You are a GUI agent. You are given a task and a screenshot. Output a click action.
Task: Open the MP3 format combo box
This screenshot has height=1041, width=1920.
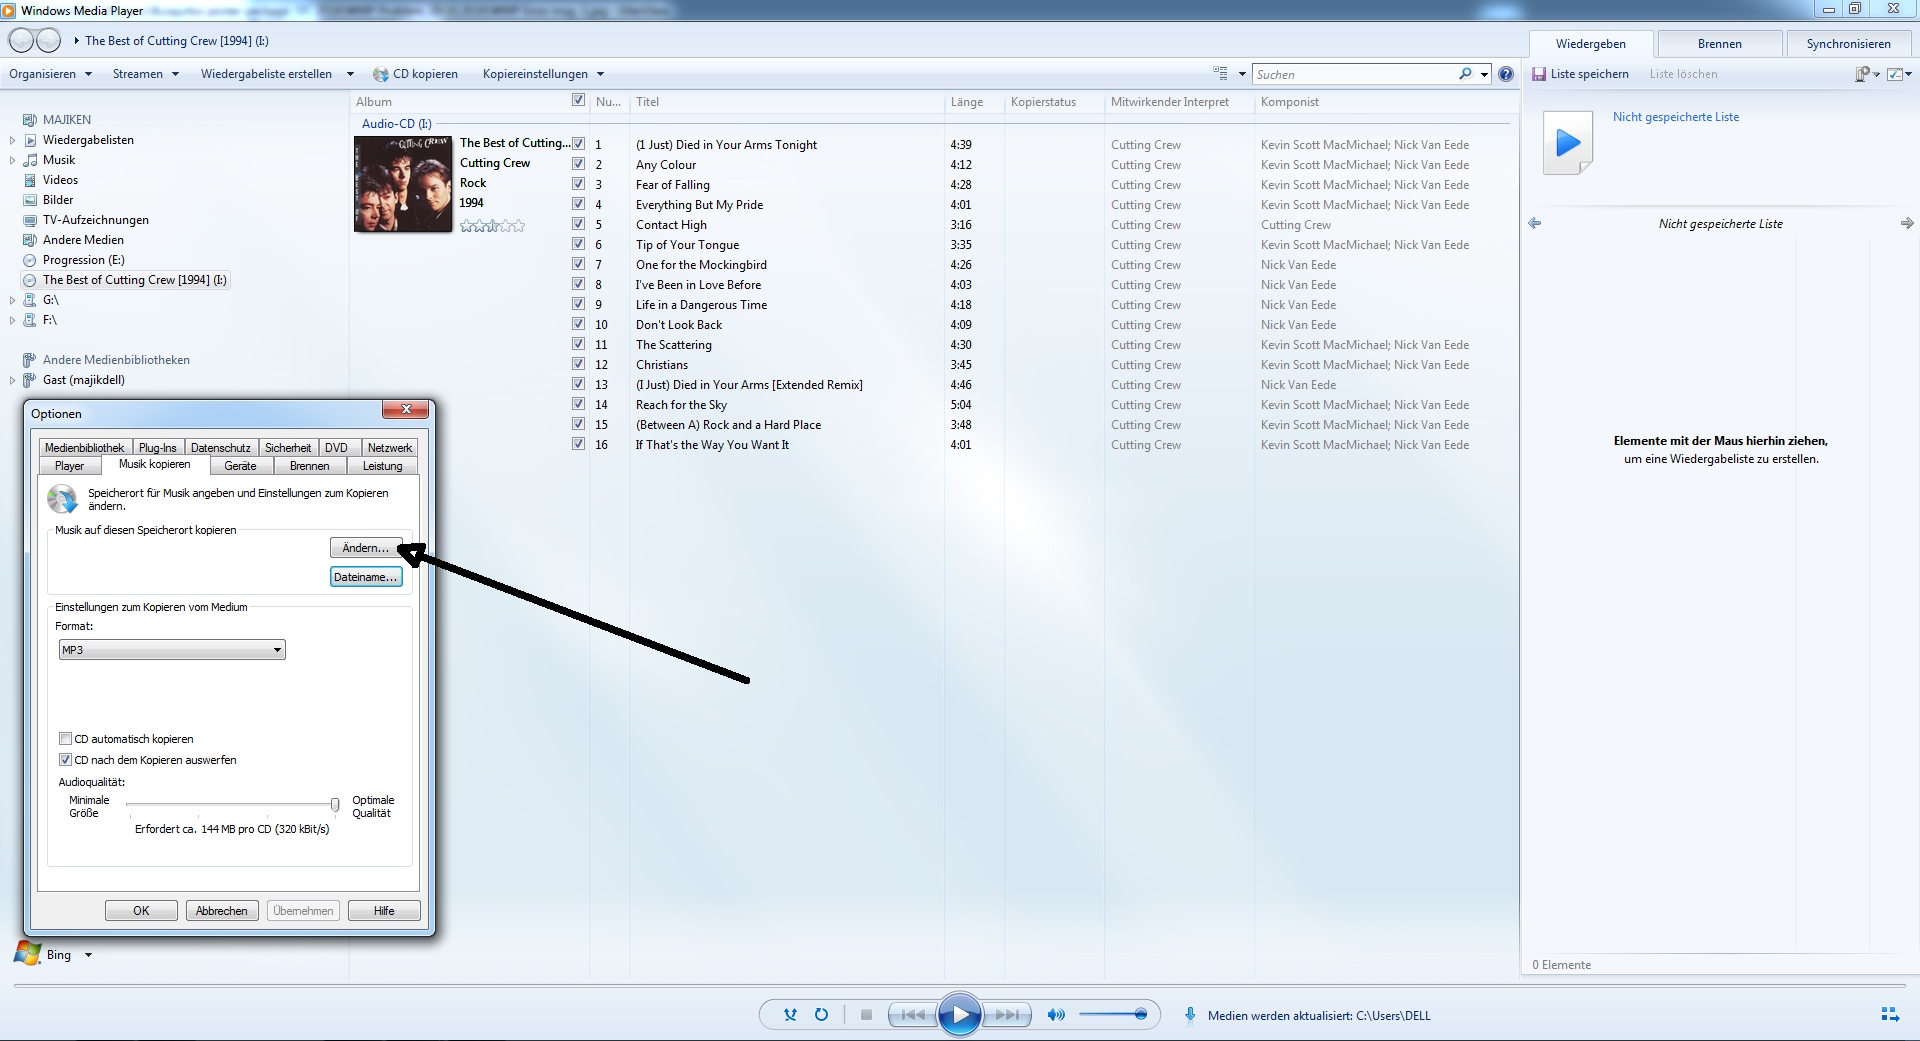click(x=172, y=650)
